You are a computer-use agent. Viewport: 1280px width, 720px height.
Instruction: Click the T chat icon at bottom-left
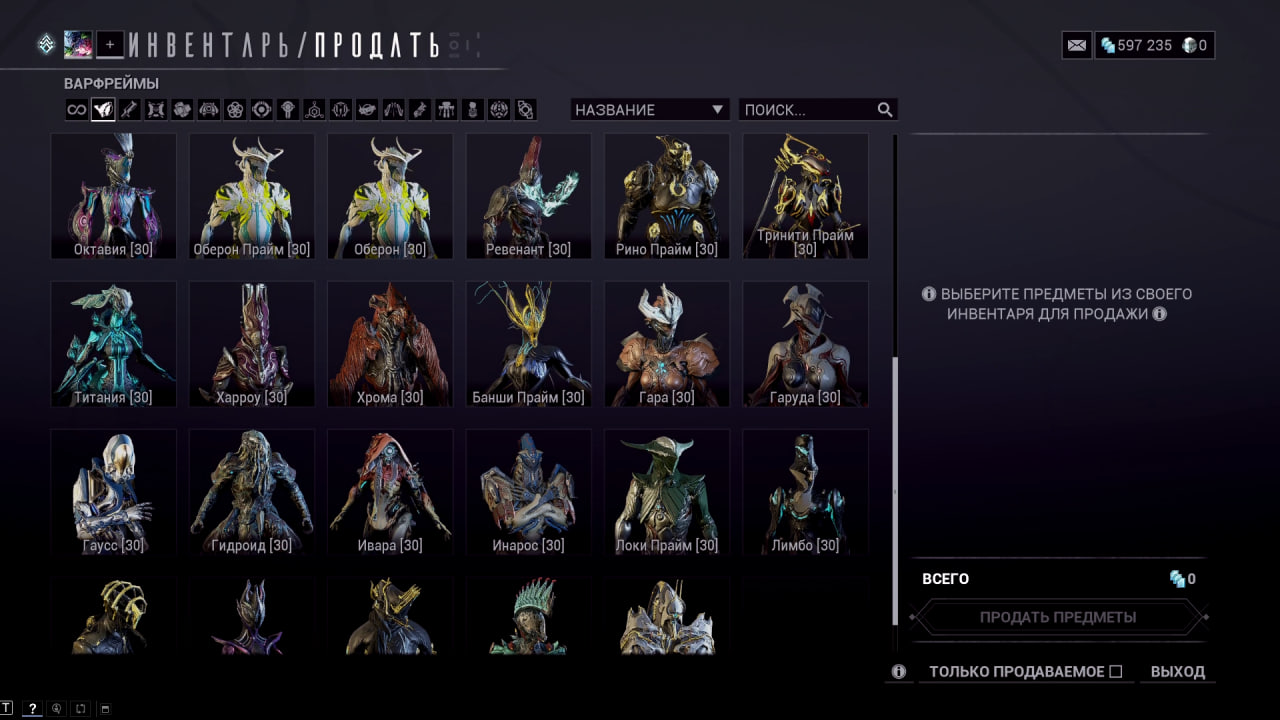point(7,709)
